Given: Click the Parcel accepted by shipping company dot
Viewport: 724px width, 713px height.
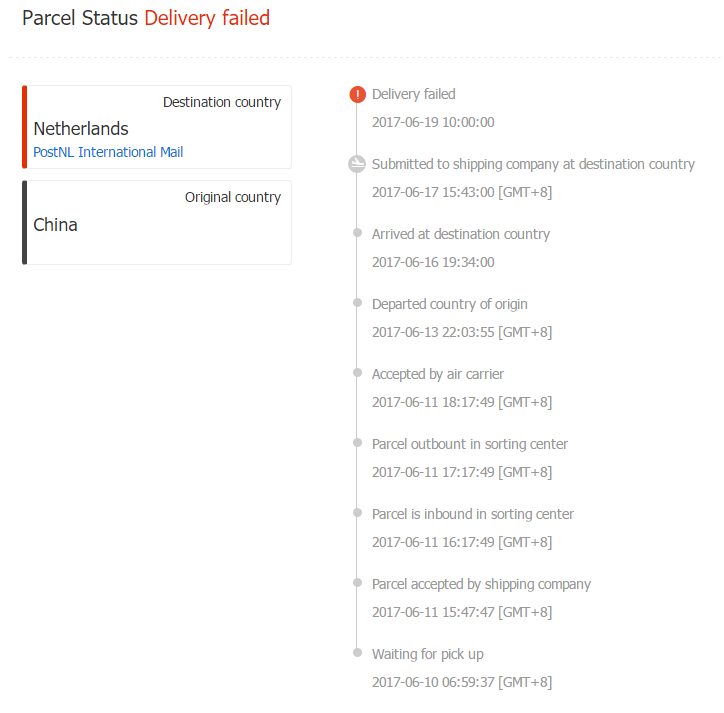Looking at the screenshot, I should (357, 583).
